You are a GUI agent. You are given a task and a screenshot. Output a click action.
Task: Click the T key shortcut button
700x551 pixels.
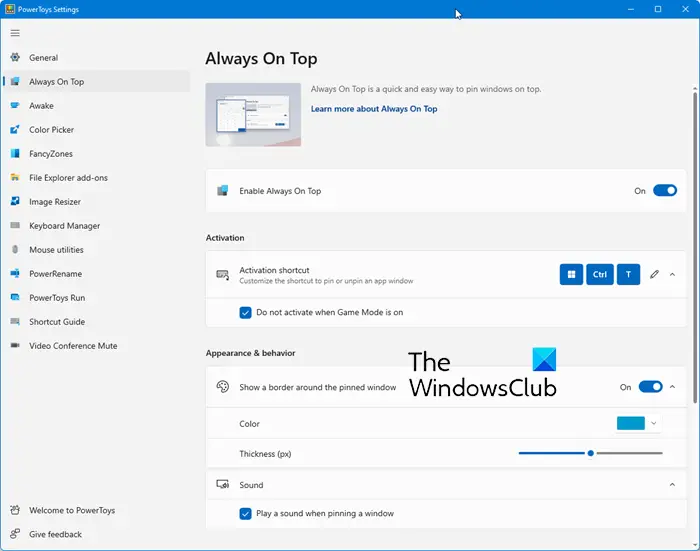coord(628,274)
